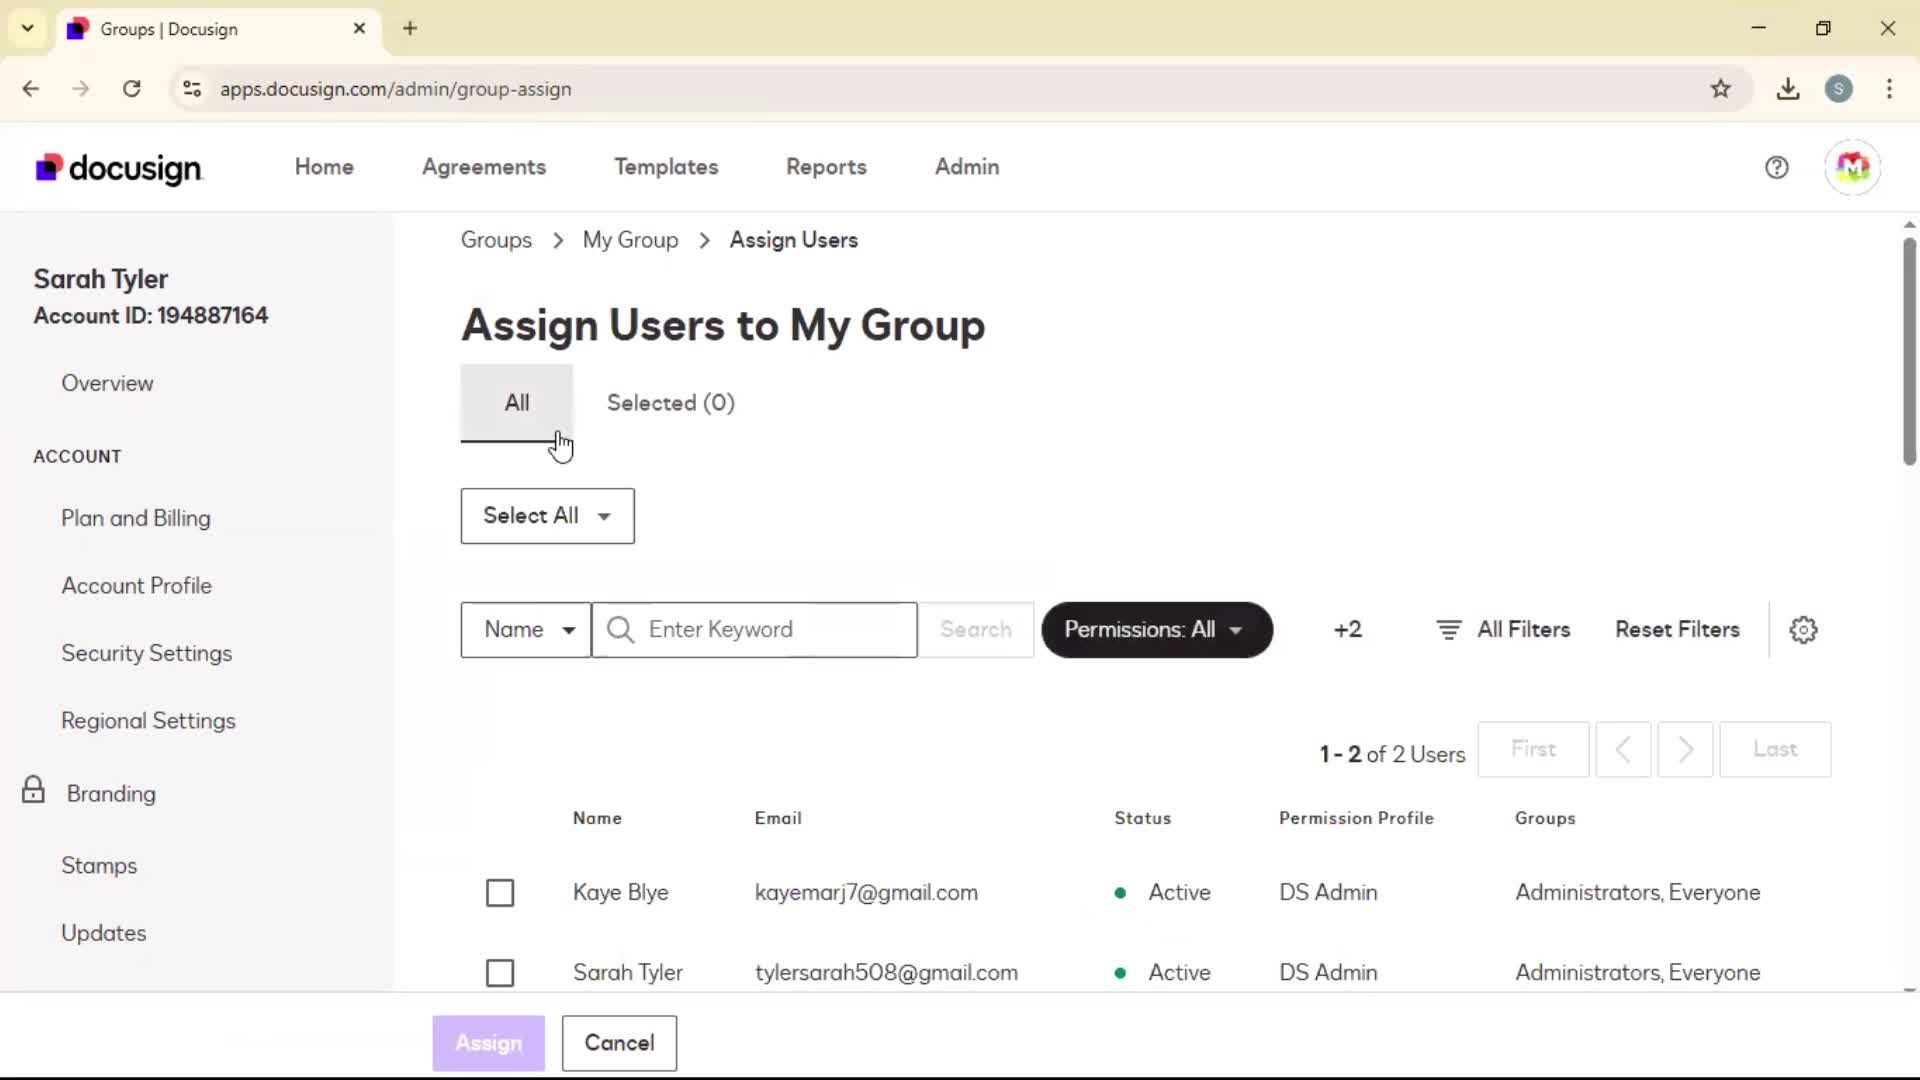Open the Select All dropdown
This screenshot has height=1080, width=1920.
click(x=547, y=516)
